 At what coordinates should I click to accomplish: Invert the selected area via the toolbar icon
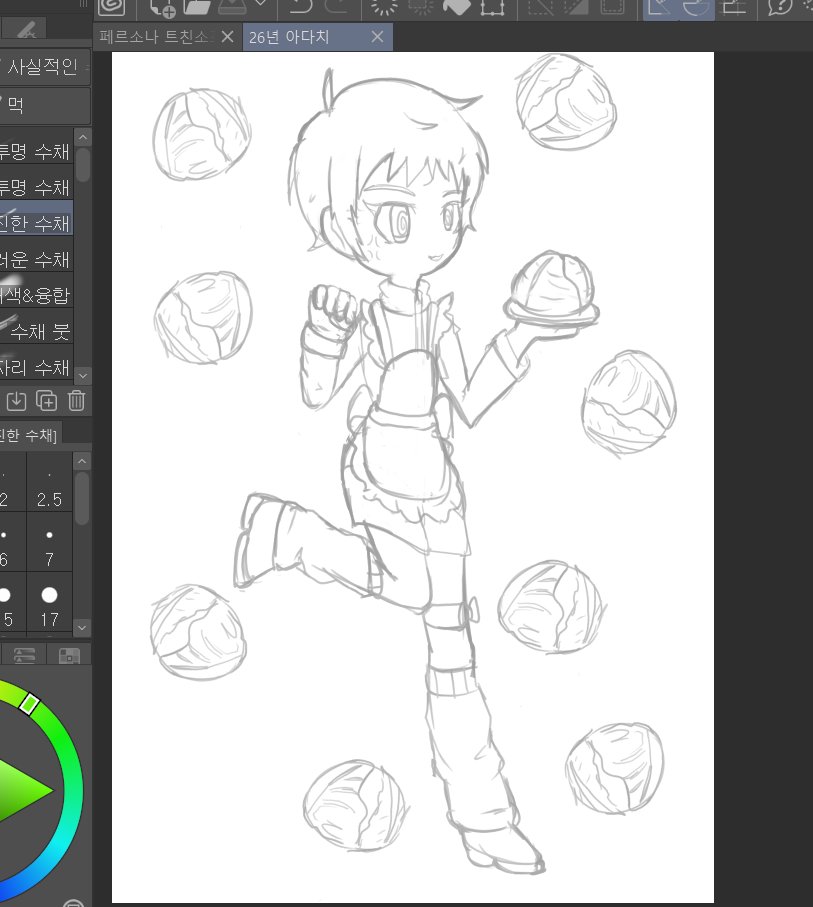576,7
